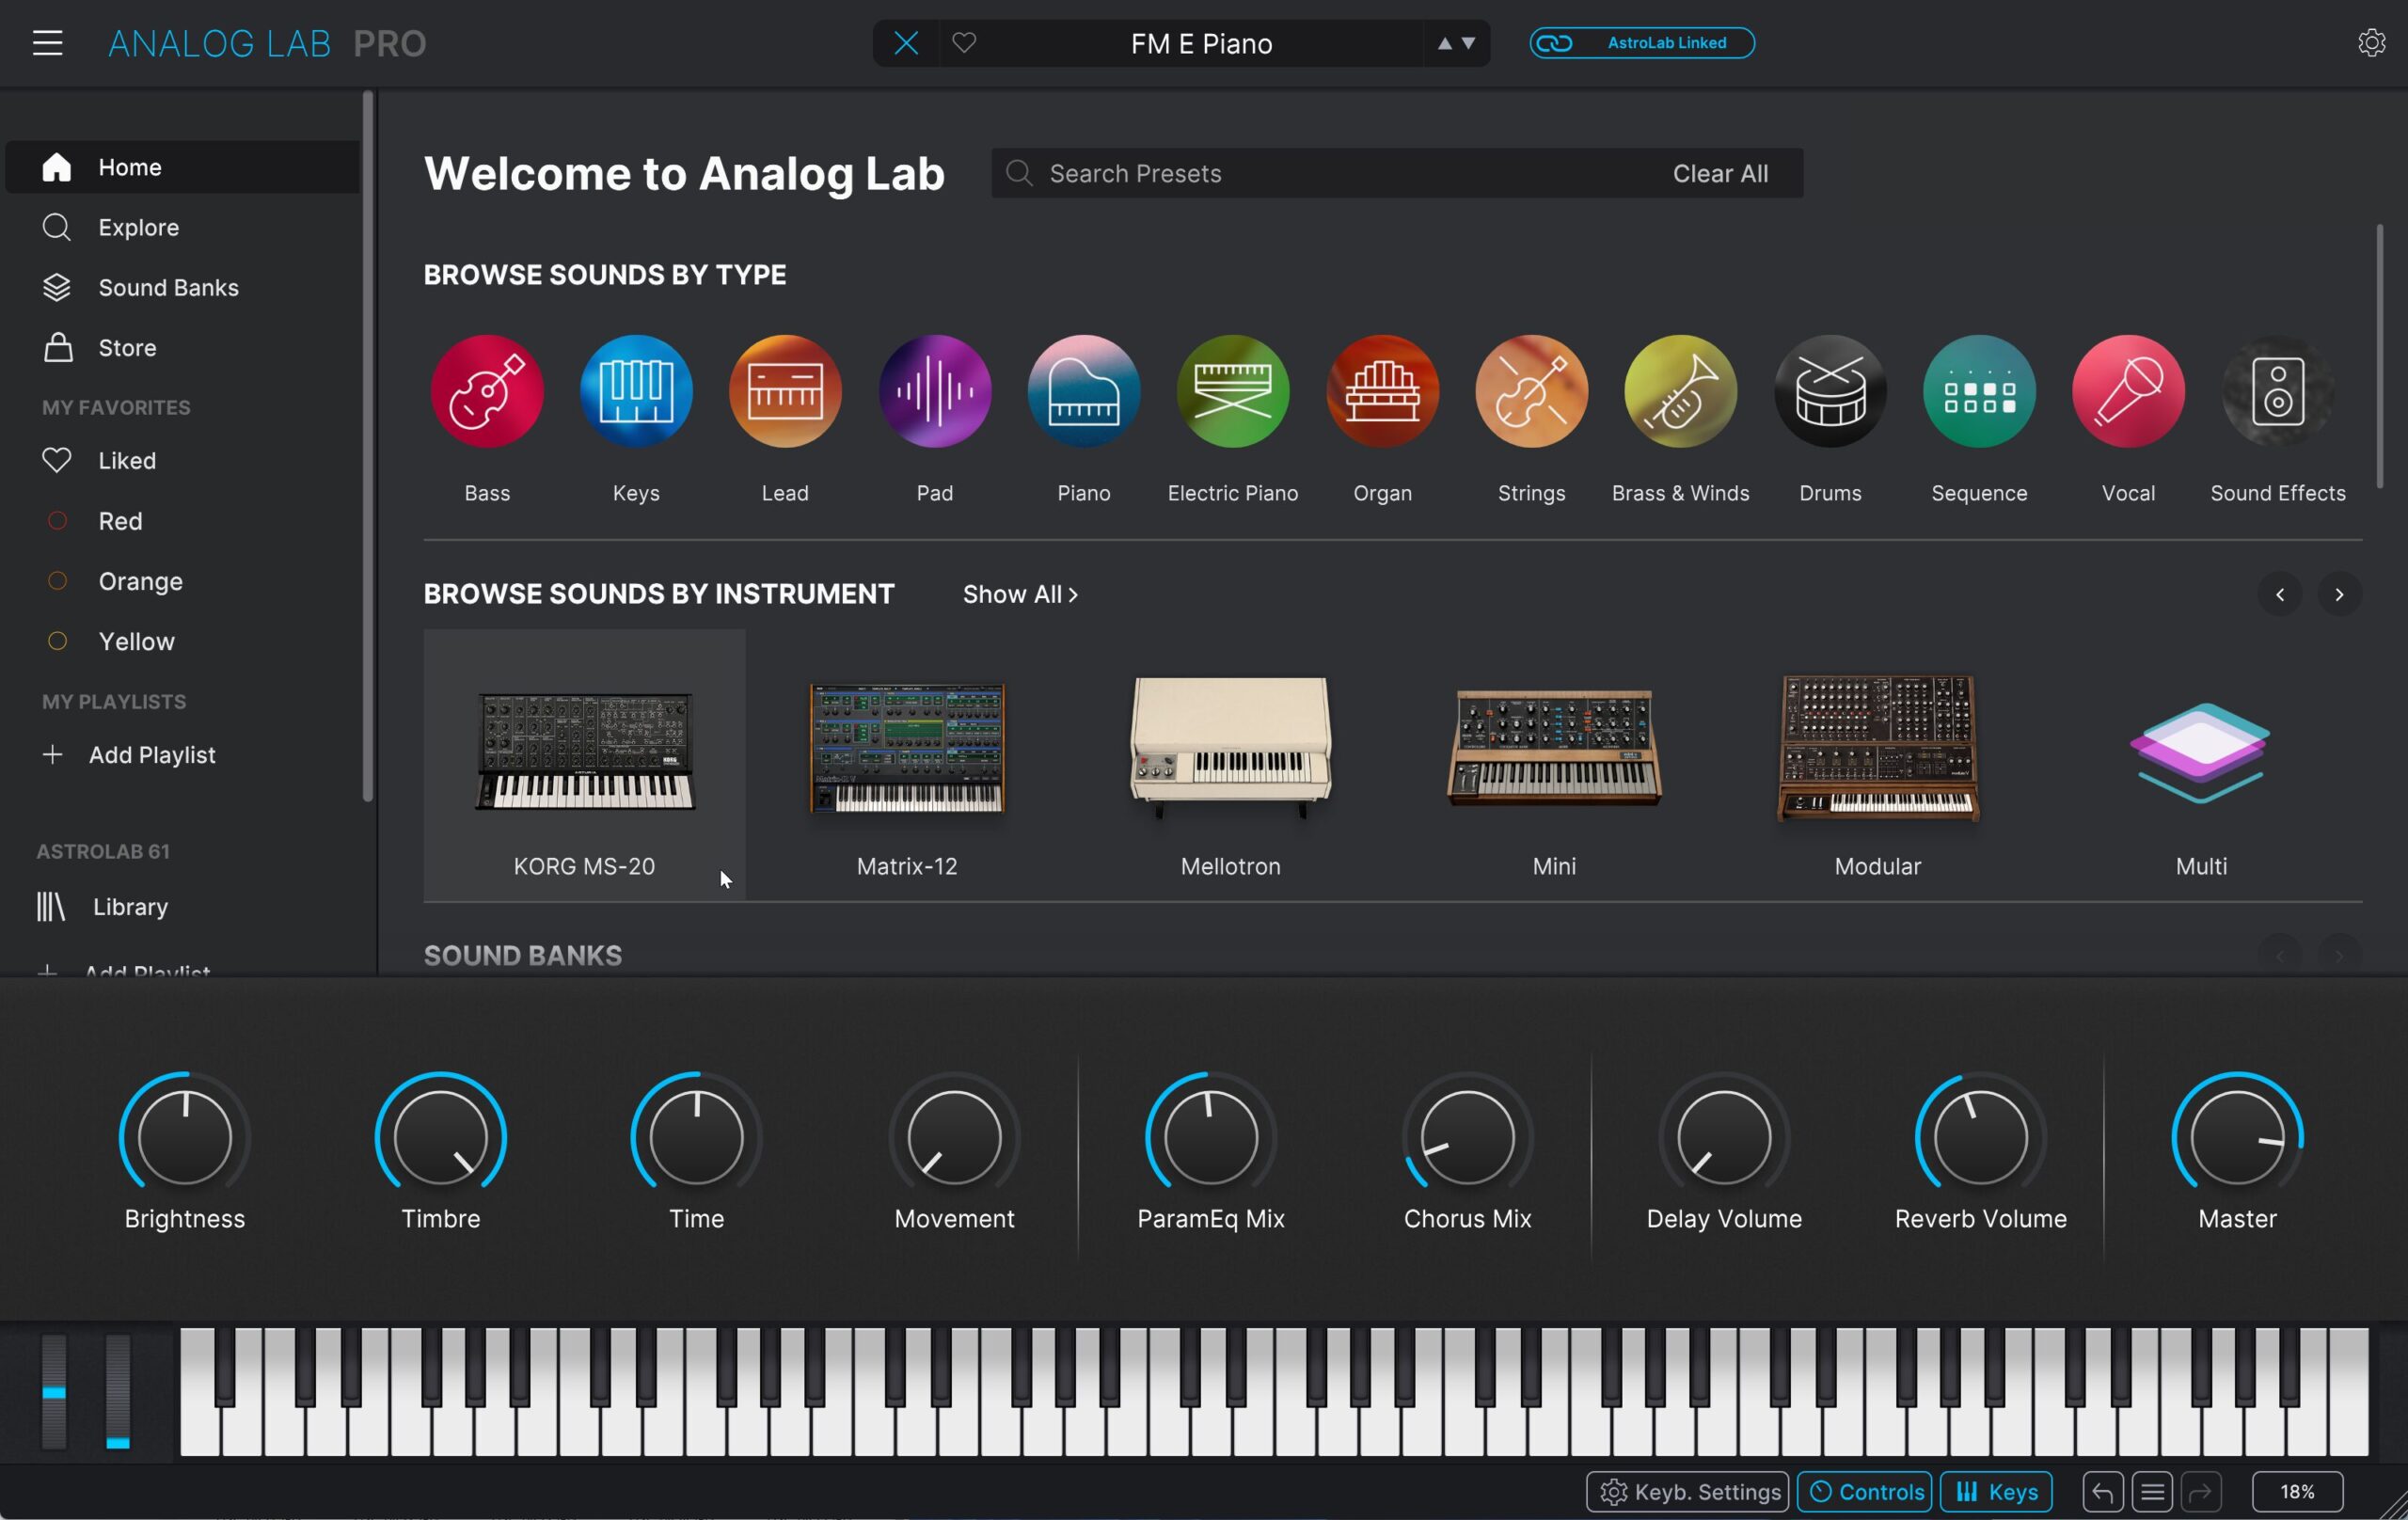Click the Reverb Volume knob

point(1980,1136)
